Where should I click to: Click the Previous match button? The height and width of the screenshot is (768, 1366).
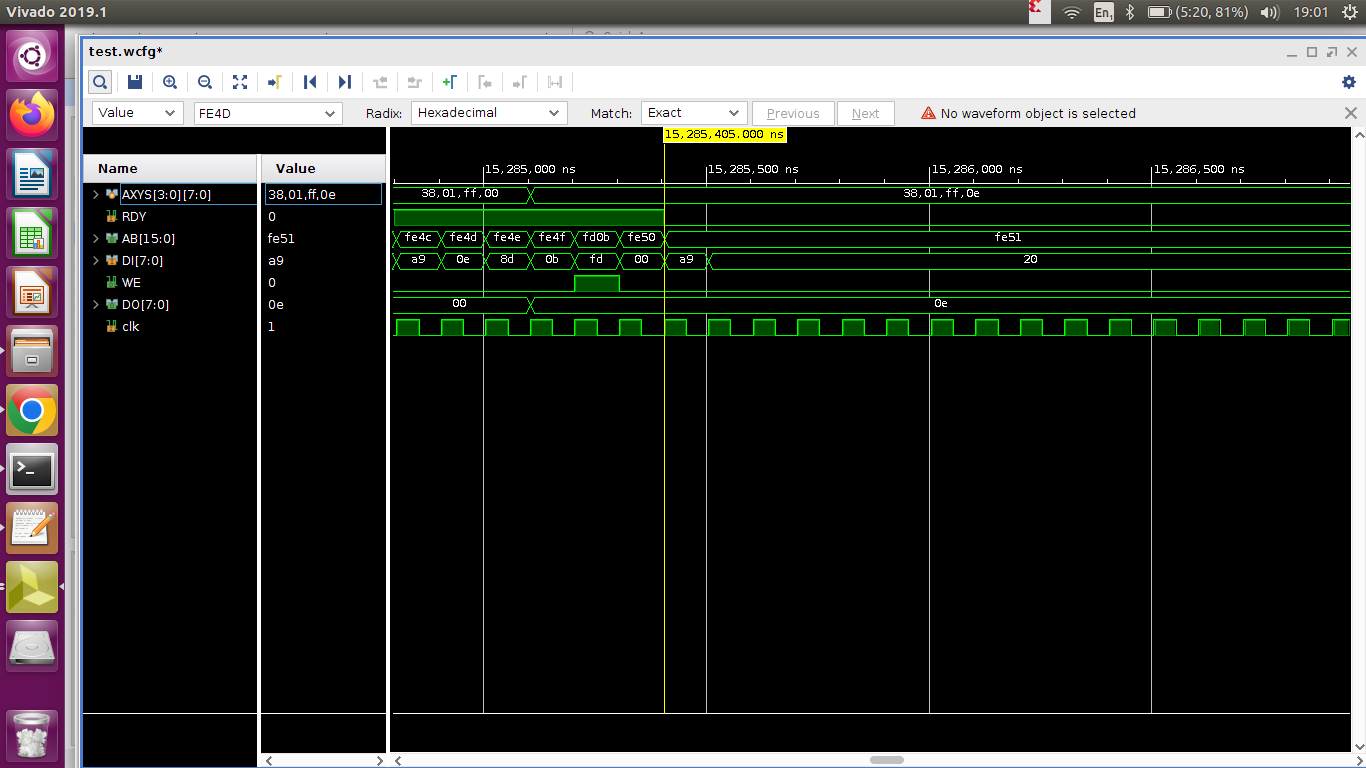(x=793, y=114)
